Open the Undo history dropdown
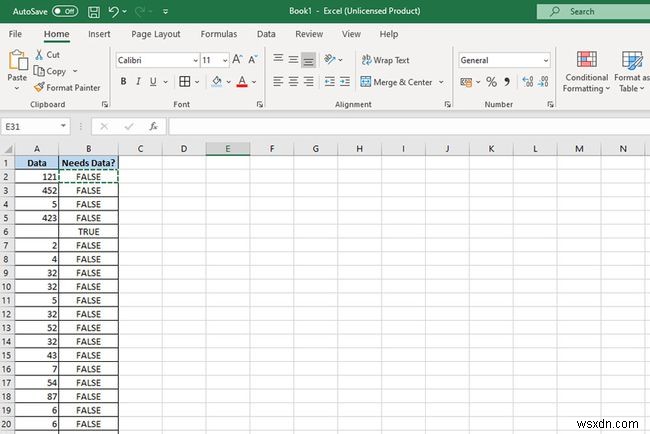650x434 pixels. coord(124,12)
